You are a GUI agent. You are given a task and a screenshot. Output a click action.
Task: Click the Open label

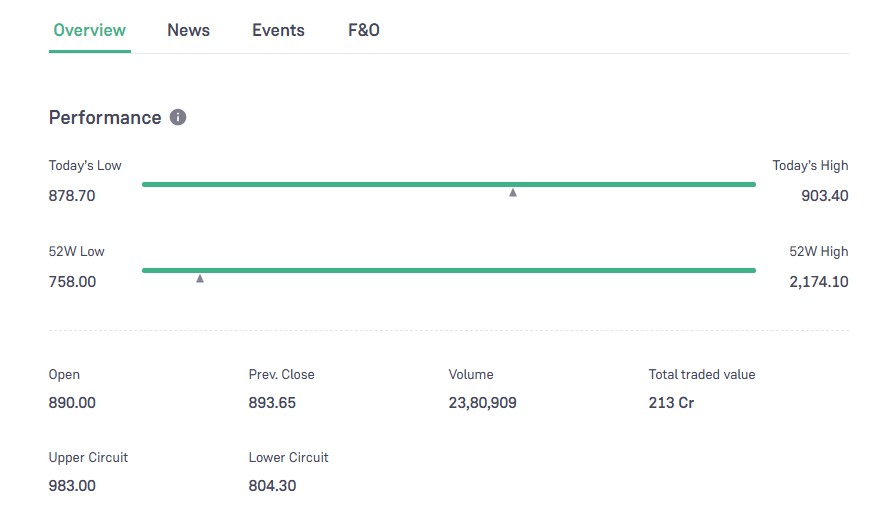64,374
